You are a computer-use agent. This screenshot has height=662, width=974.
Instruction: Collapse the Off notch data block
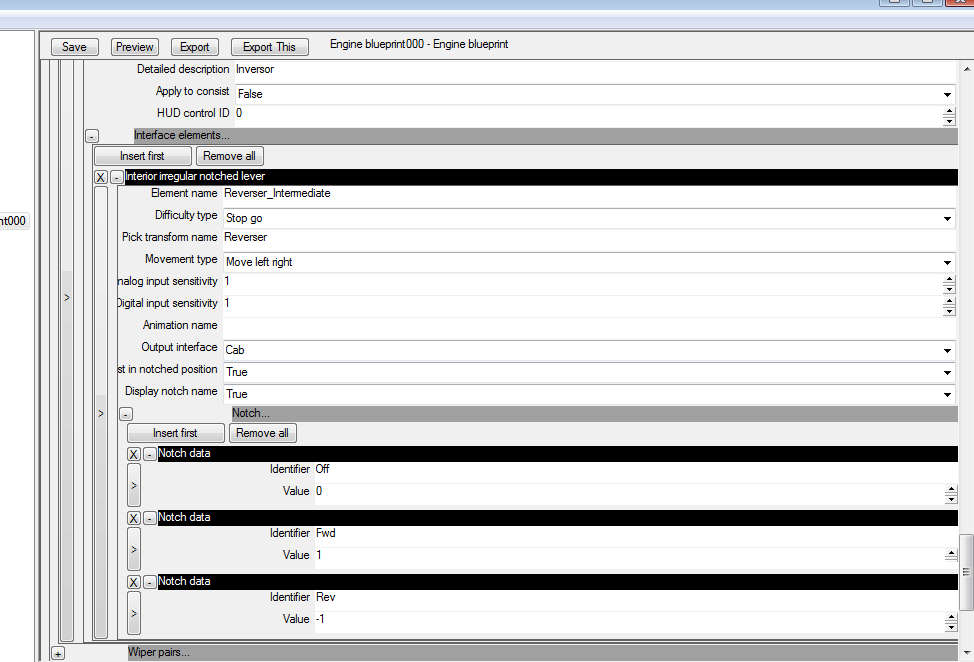149,454
